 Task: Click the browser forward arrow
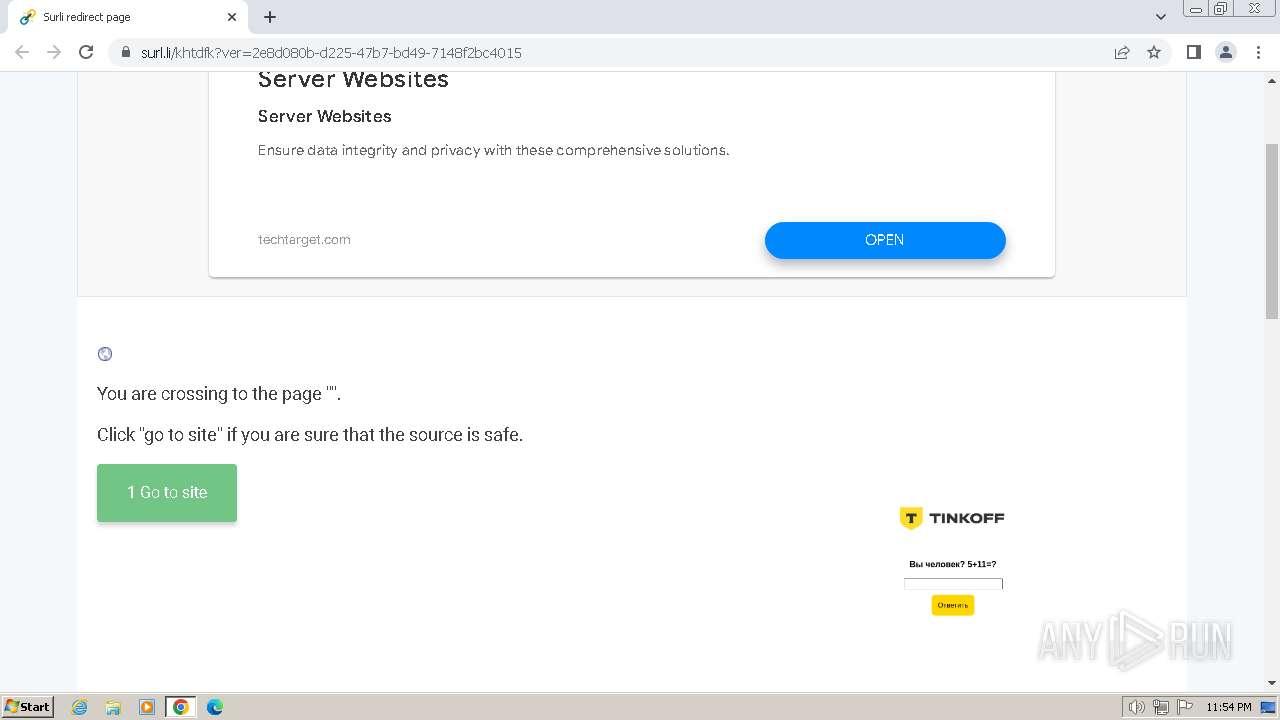[54, 52]
